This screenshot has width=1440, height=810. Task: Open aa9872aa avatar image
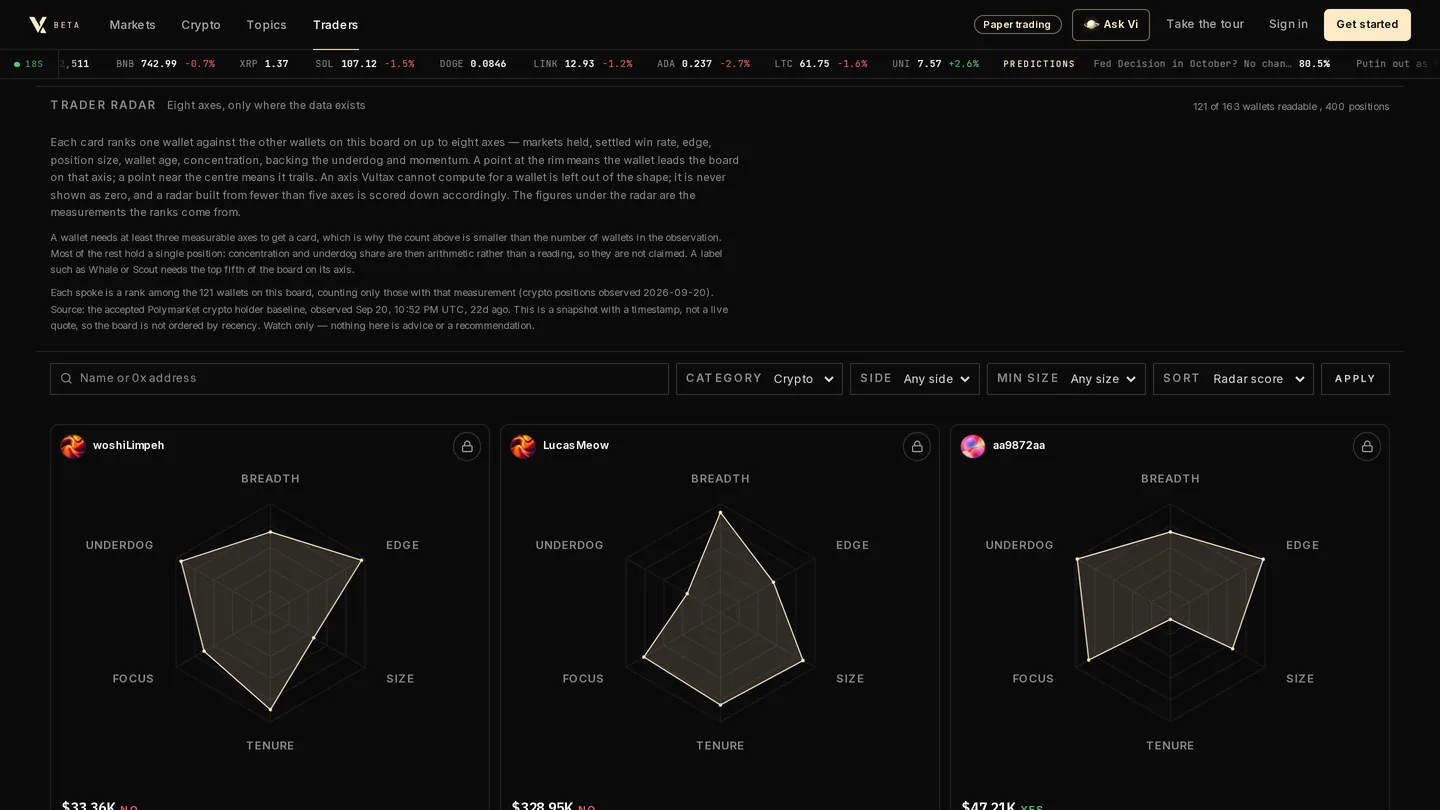click(x=973, y=446)
